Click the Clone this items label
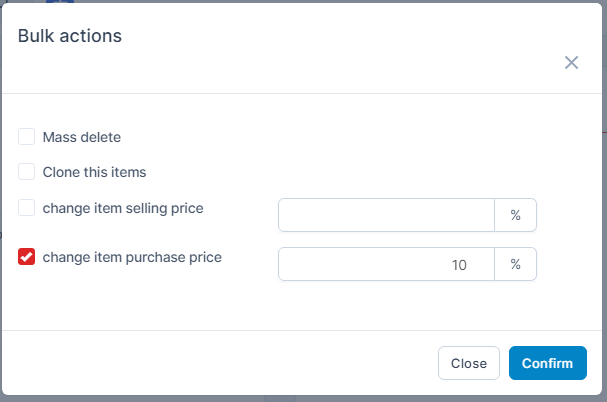Viewport: 607px width, 402px height. click(94, 172)
